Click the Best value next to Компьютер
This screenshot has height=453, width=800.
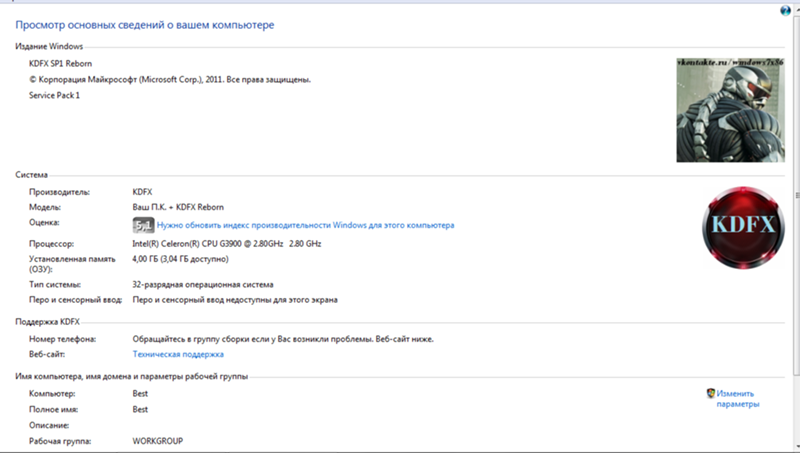point(140,394)
